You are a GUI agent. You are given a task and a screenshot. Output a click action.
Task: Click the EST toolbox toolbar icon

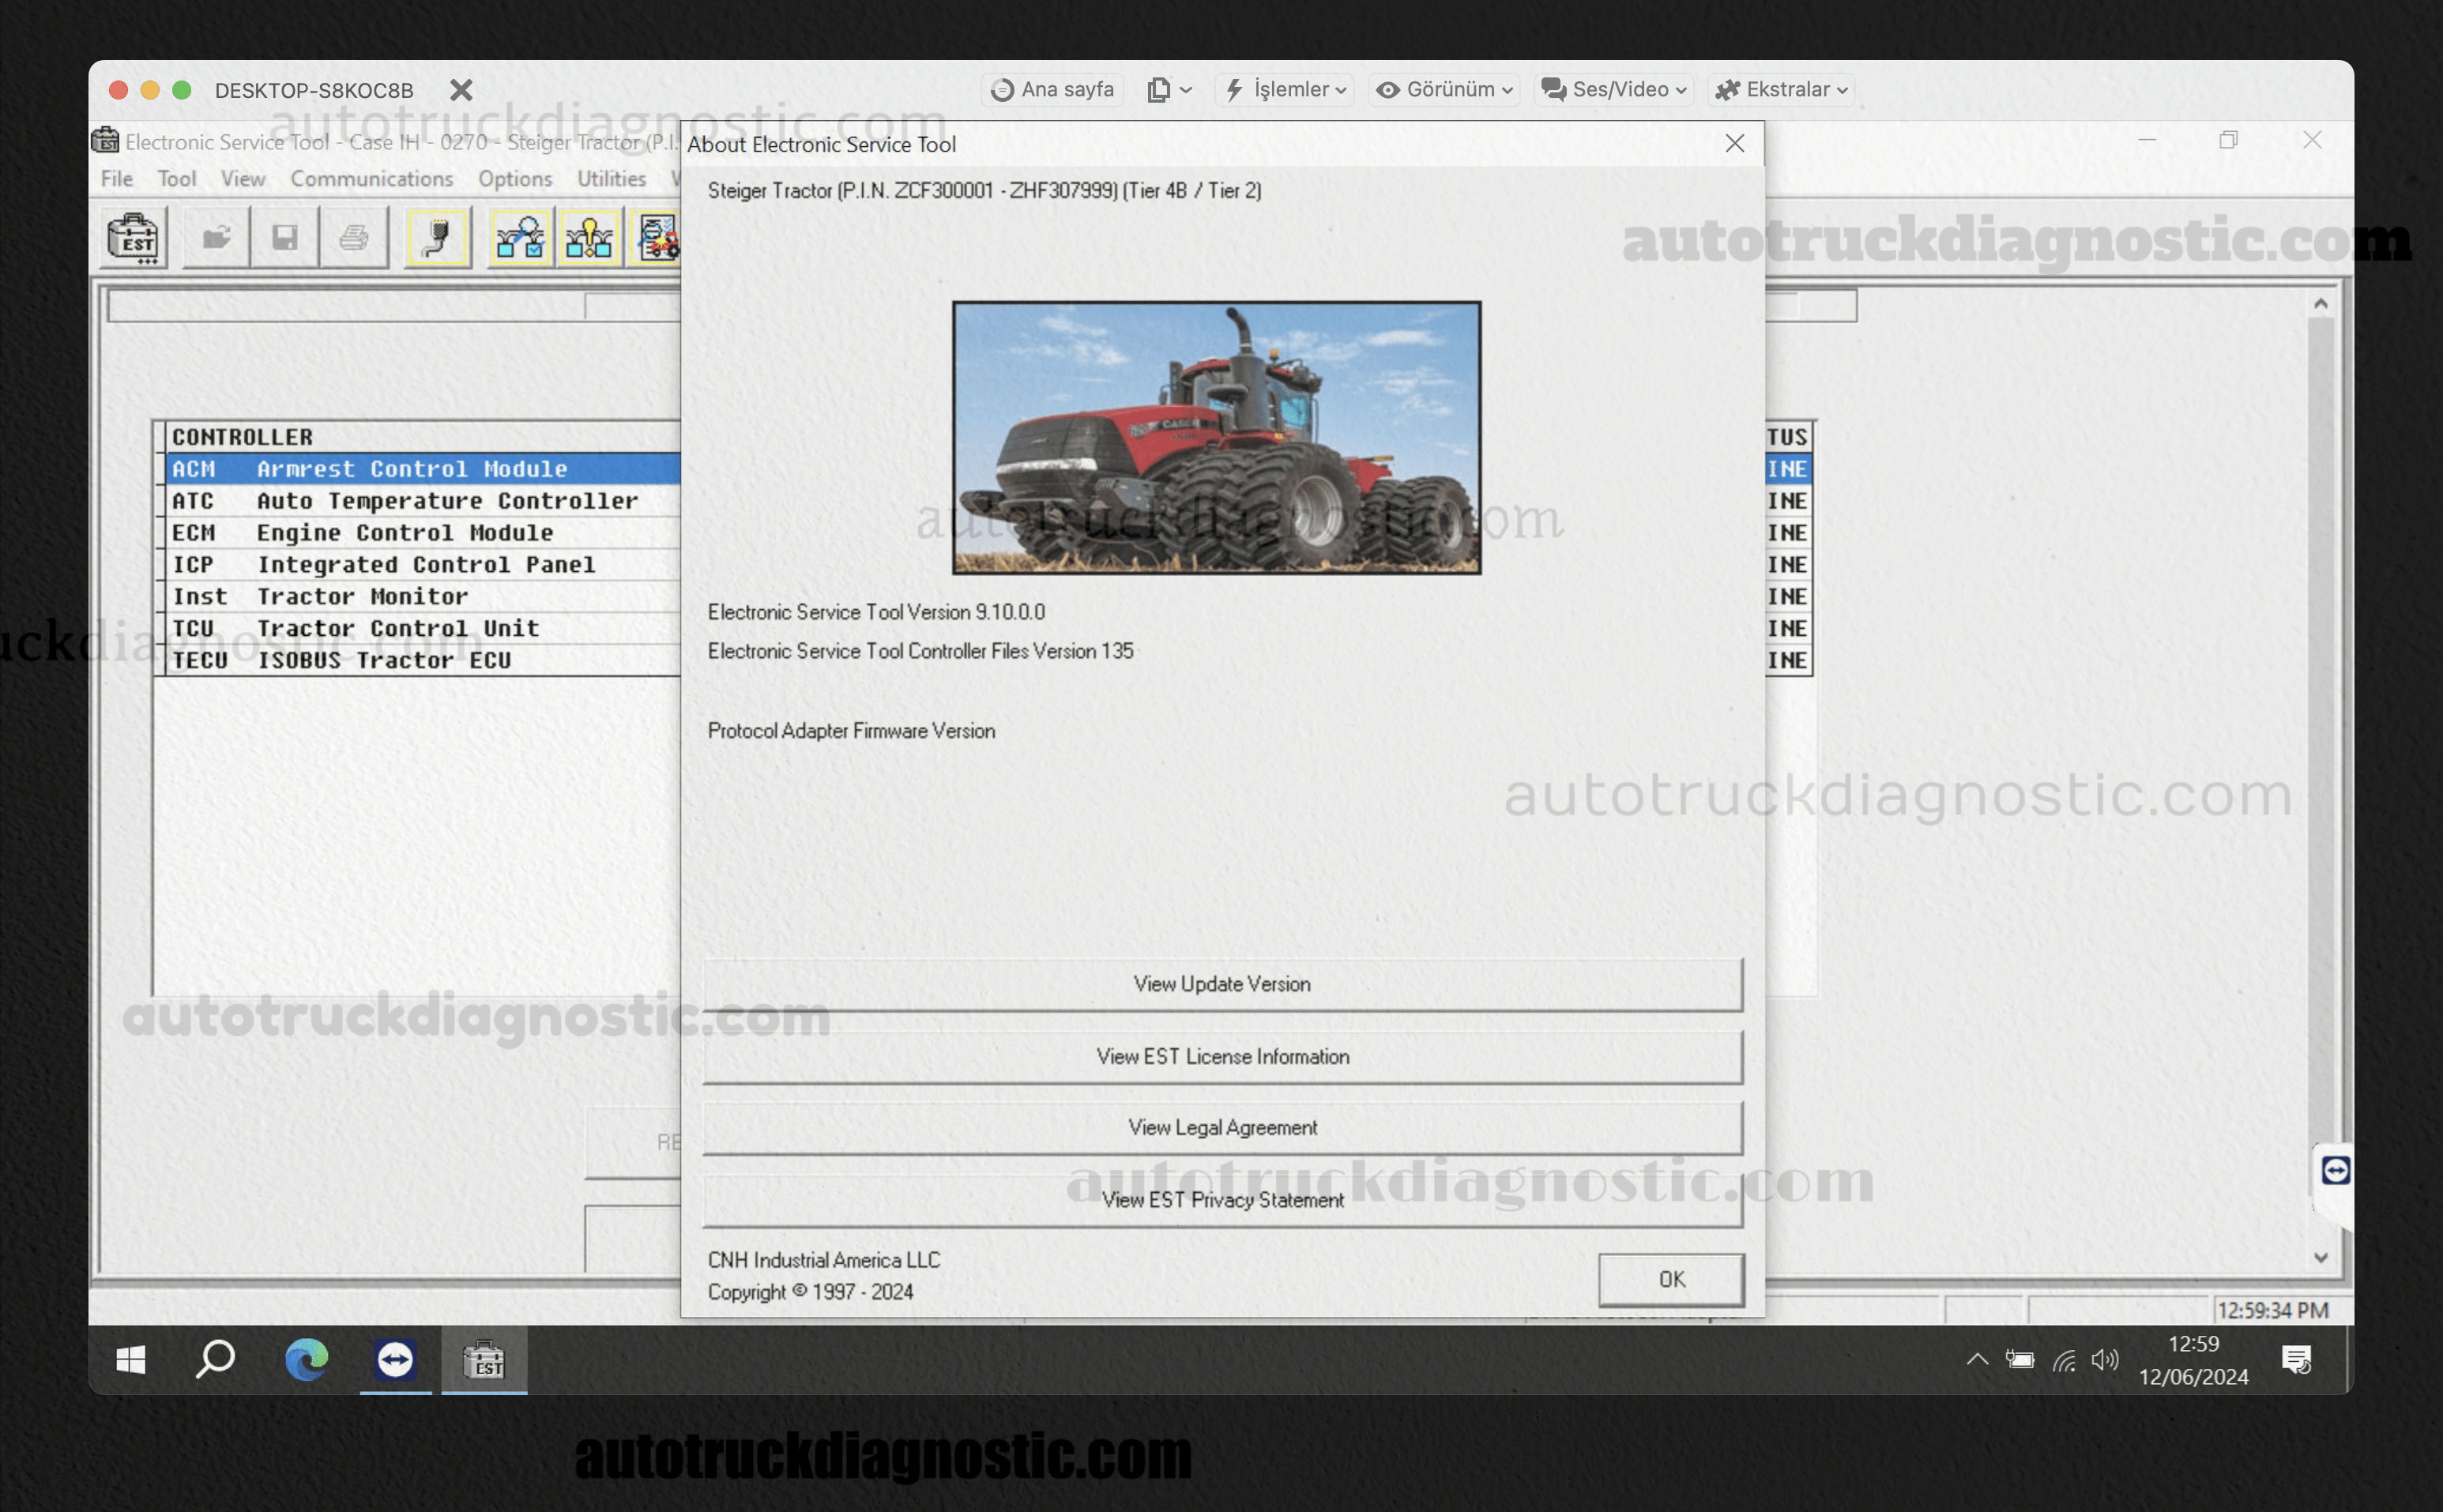[133, 238]
